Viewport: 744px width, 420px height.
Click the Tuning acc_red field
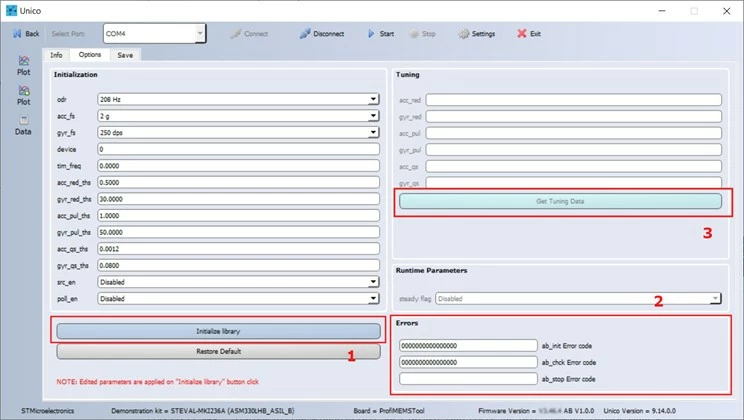(x=574, y=100)
